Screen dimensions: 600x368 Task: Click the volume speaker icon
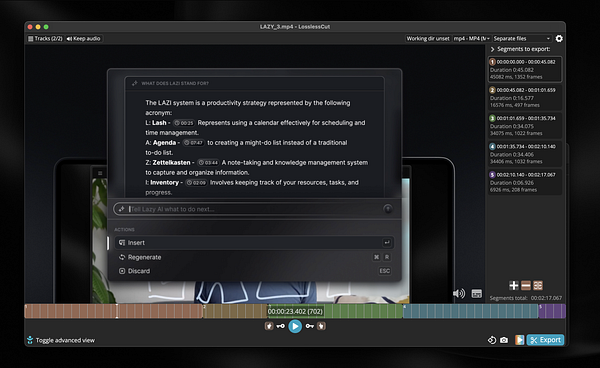coord(459,293)
